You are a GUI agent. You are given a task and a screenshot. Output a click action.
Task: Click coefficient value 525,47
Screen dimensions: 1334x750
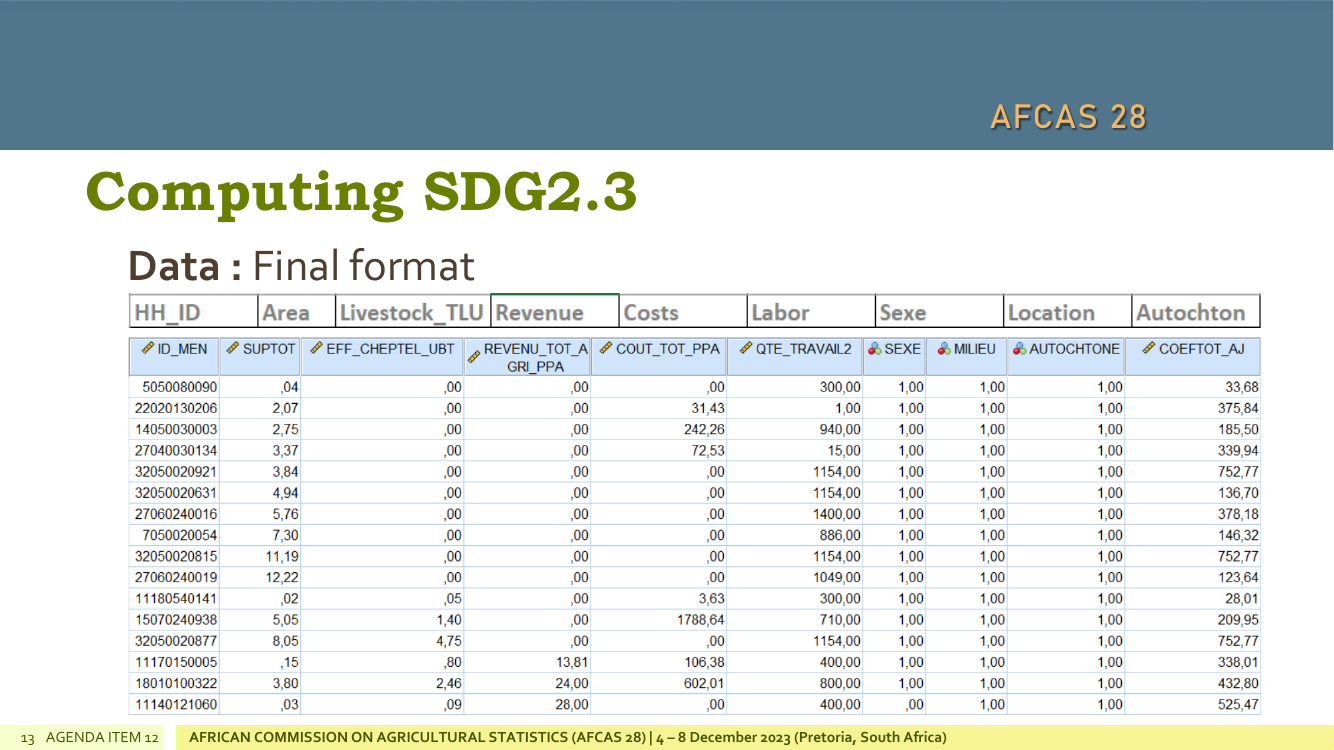pyautogui.click(x=1238, y=705)
